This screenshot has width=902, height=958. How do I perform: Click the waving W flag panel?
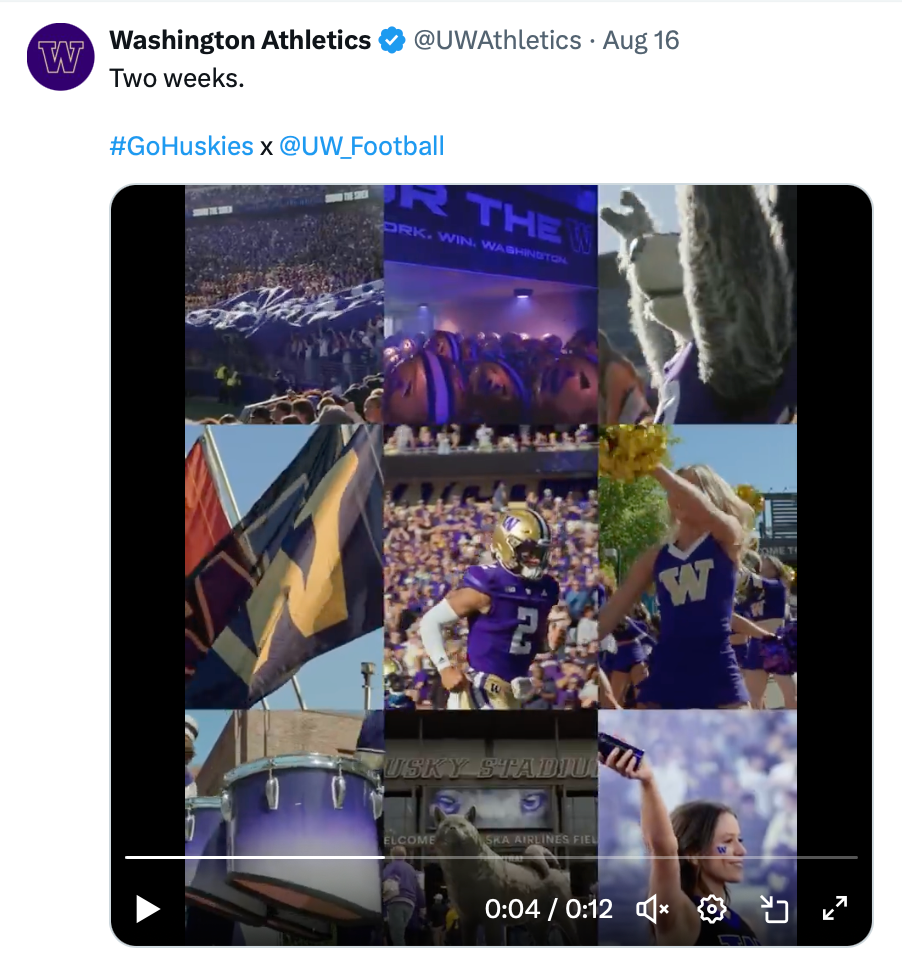284,566
